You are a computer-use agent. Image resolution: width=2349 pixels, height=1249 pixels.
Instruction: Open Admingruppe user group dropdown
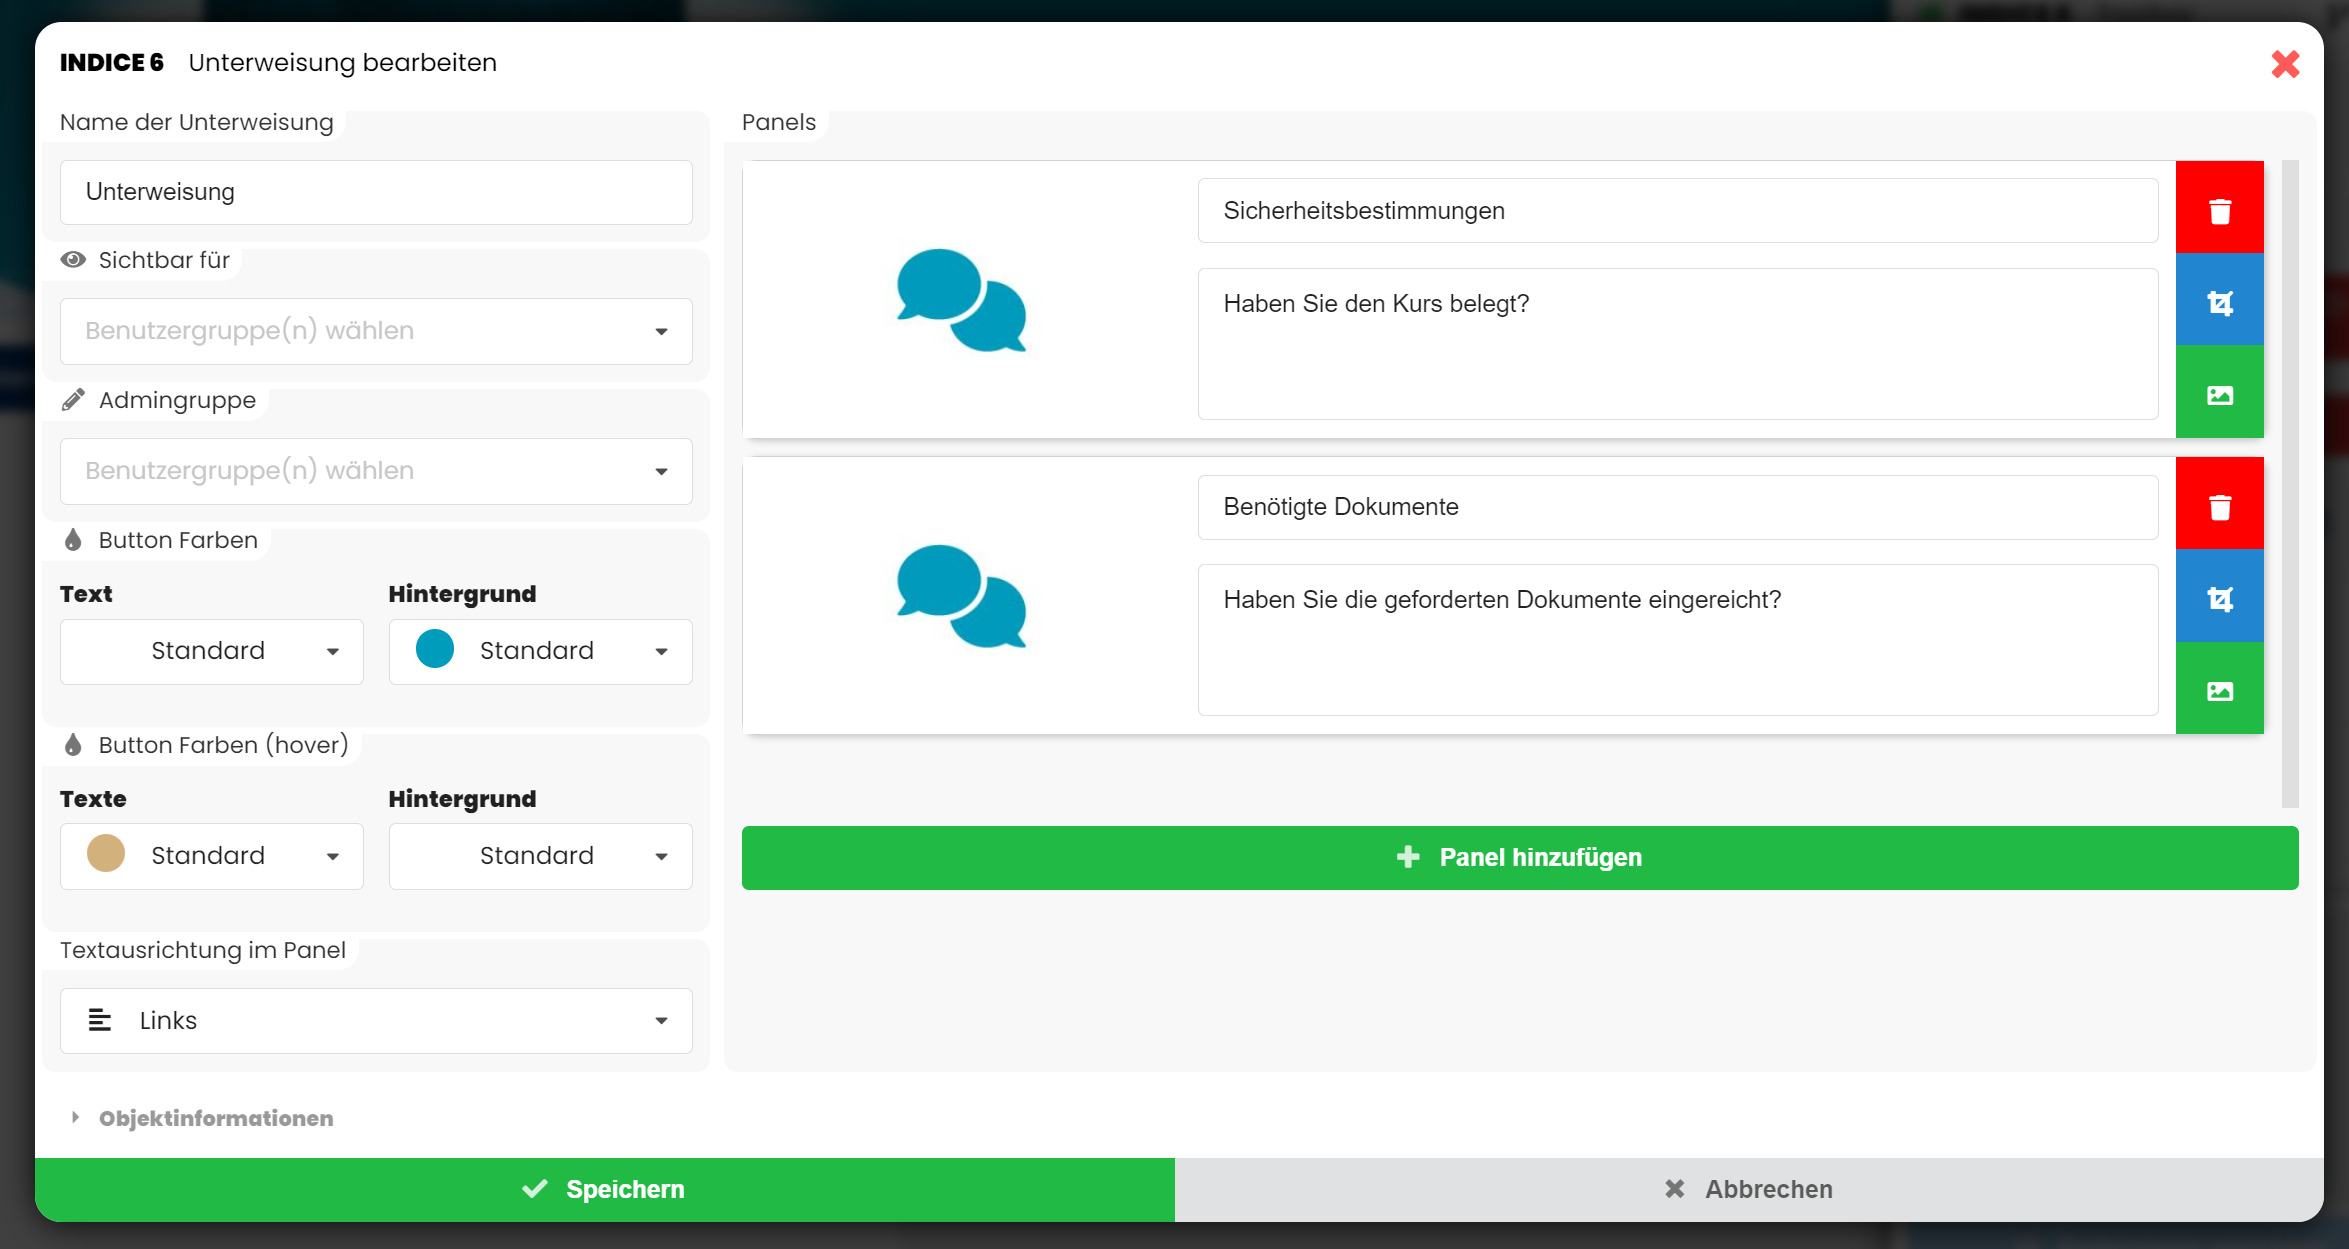376,471
